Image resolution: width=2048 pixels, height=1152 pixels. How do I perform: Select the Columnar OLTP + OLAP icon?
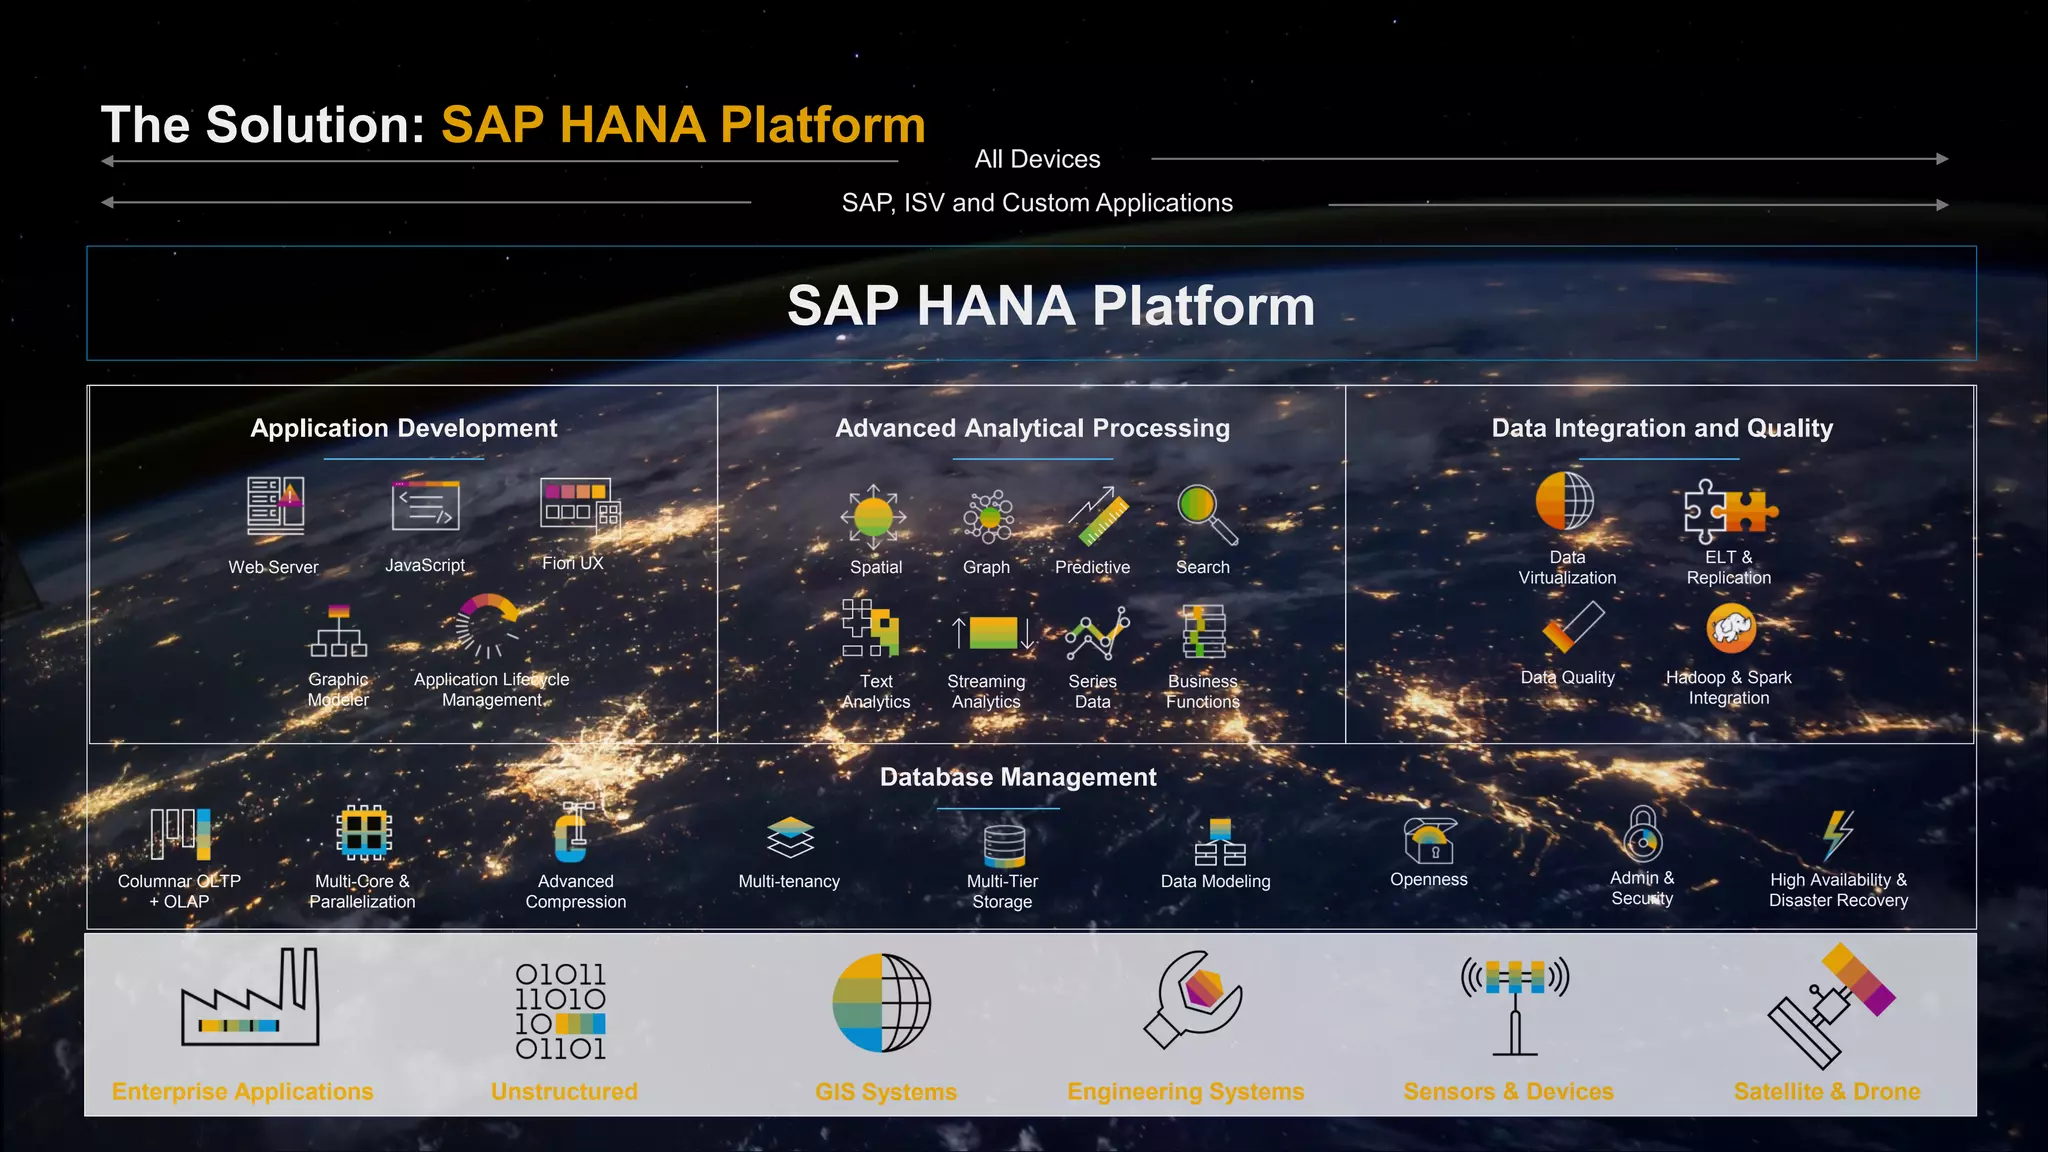(181, 834)
